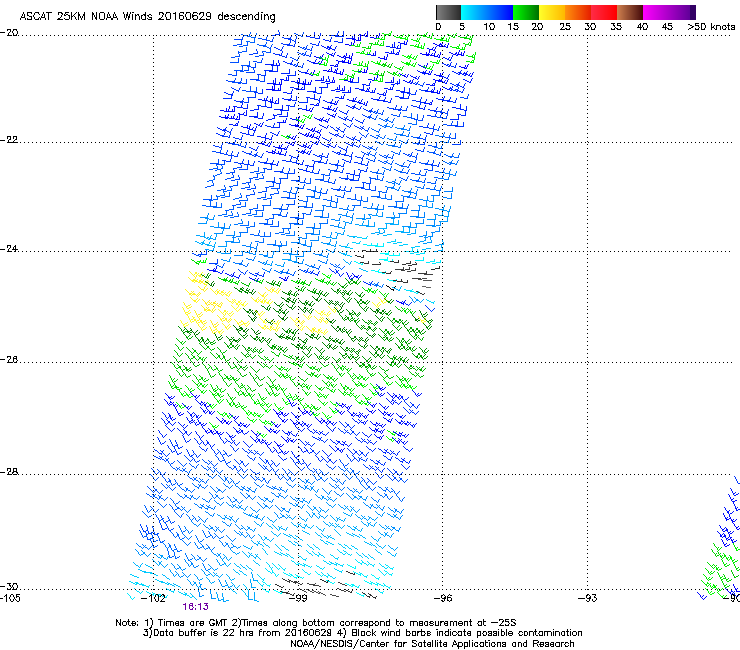Click the longitude label -105
This screenshot has height=650, width=740.
click(x=10, y=598)
